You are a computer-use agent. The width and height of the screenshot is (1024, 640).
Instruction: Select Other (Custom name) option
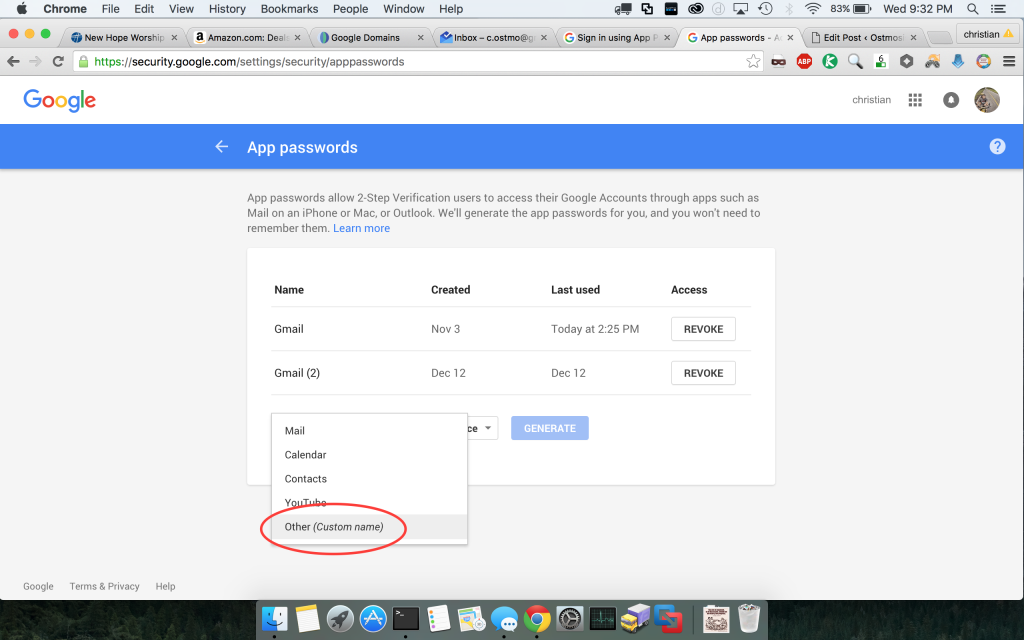[x=369, y=527]
